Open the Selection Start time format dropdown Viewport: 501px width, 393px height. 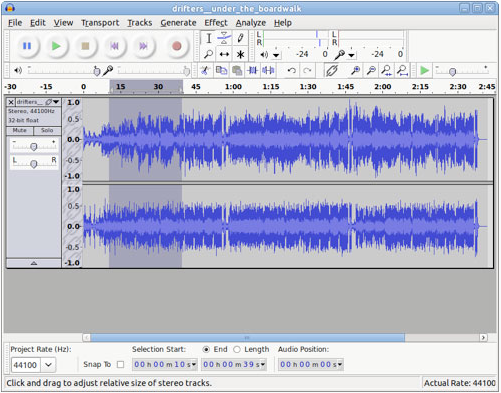point(194,364)
